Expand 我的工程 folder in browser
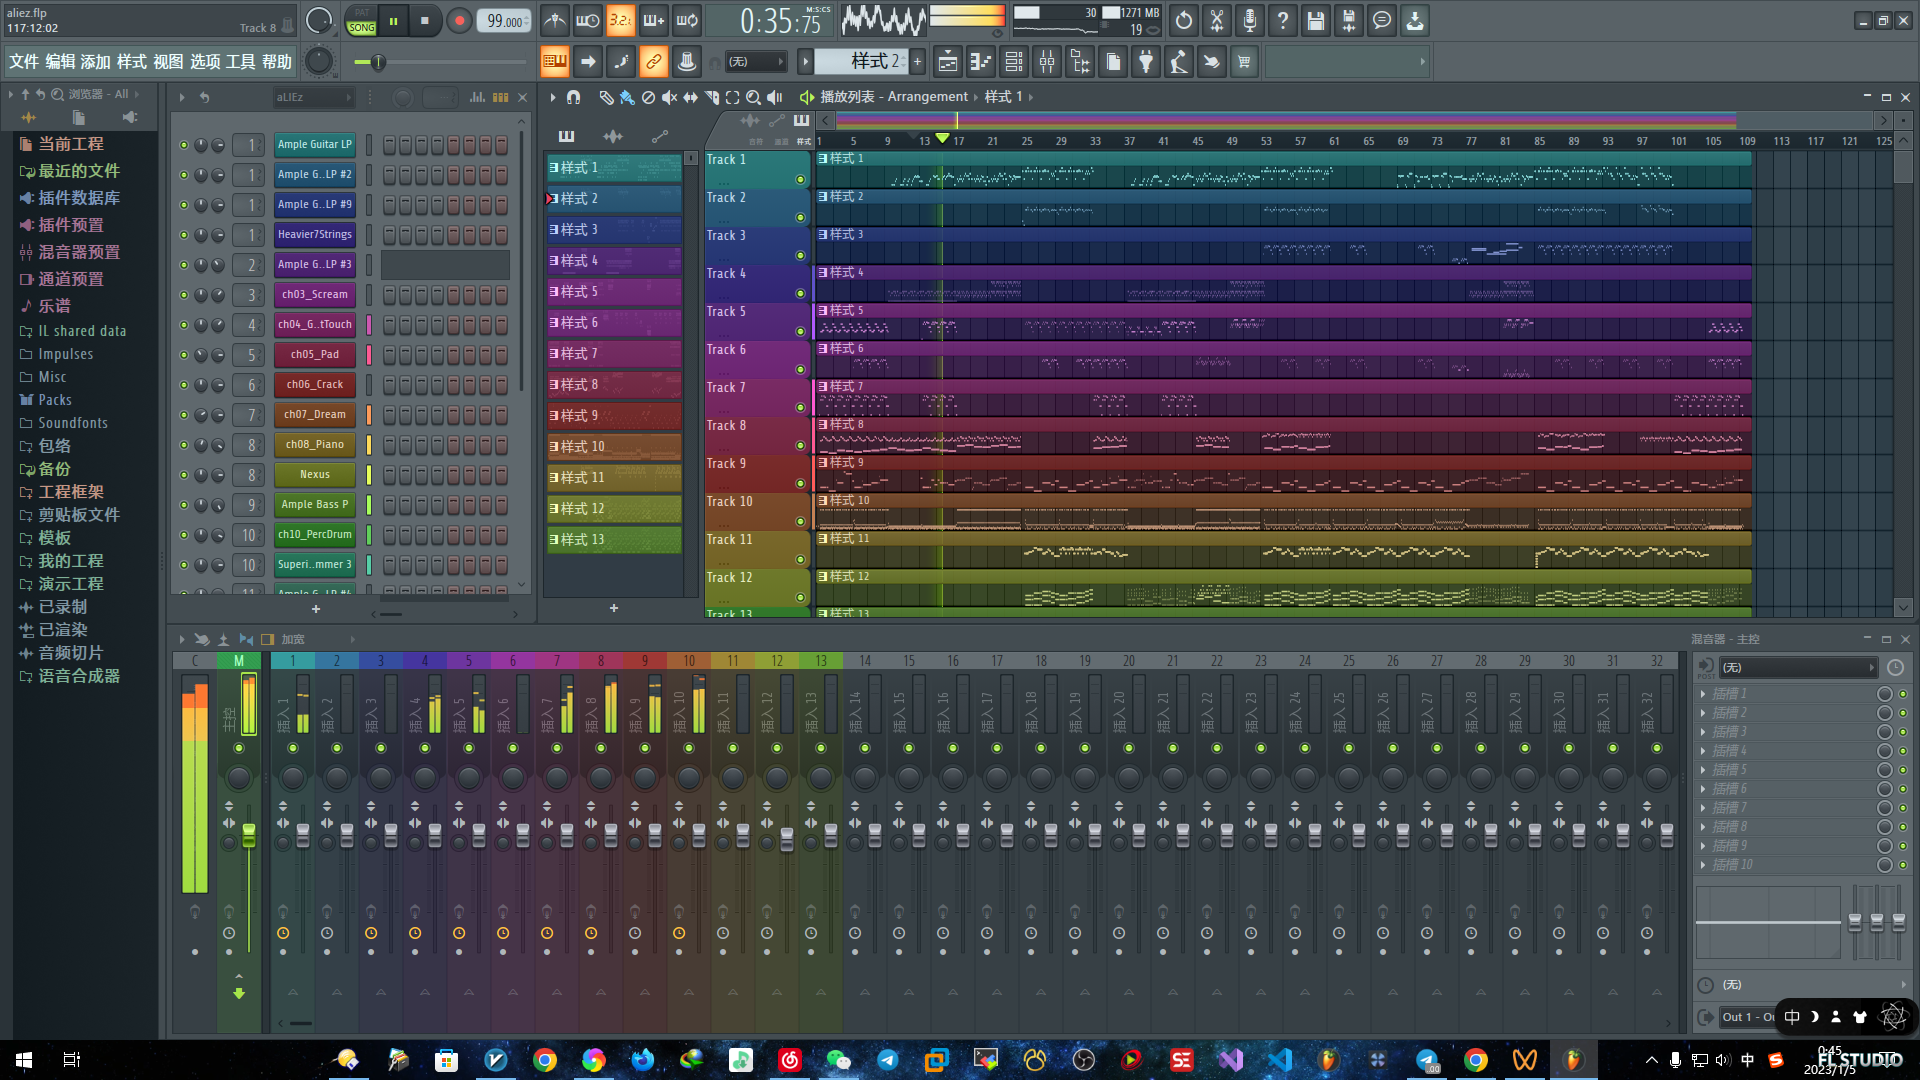Screen dimensions: 1920x1080 (70, 561)
